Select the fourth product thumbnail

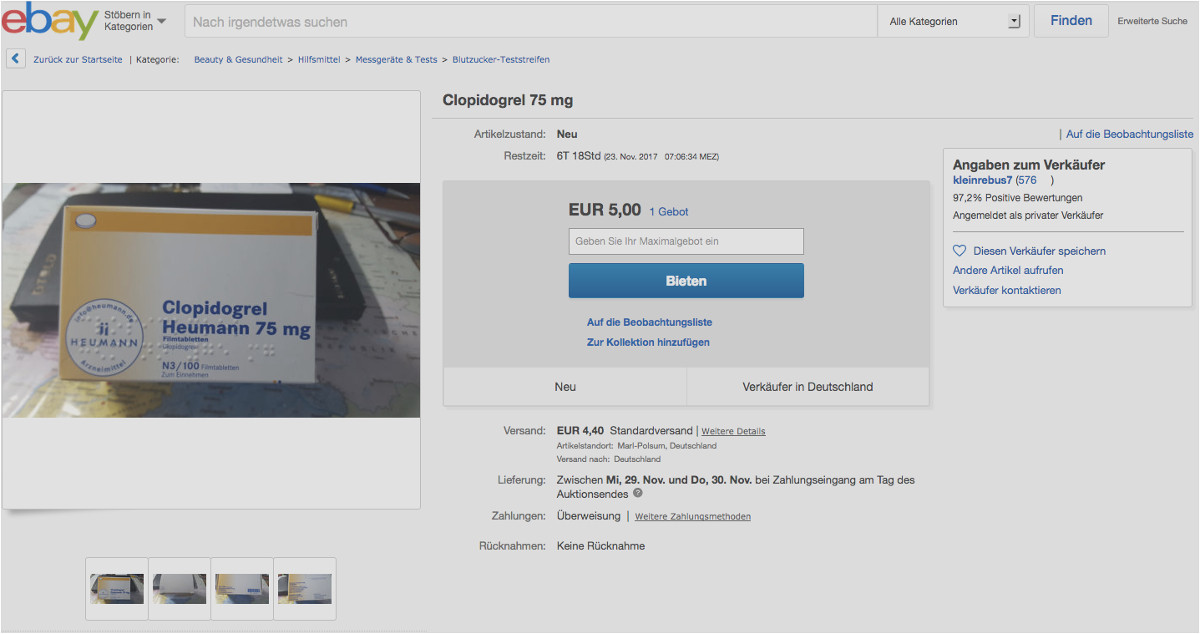(305, 589)
